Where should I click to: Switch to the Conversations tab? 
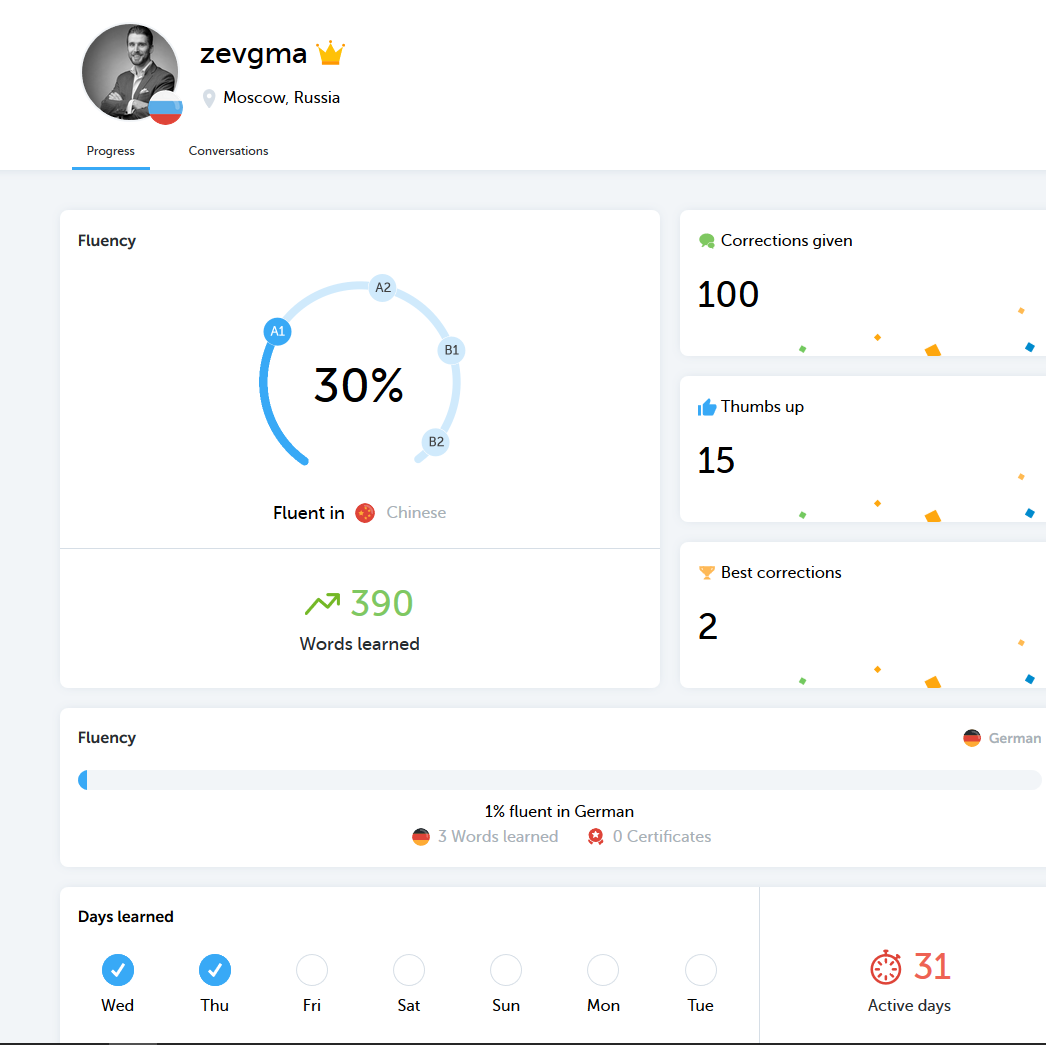coord(228,151)
